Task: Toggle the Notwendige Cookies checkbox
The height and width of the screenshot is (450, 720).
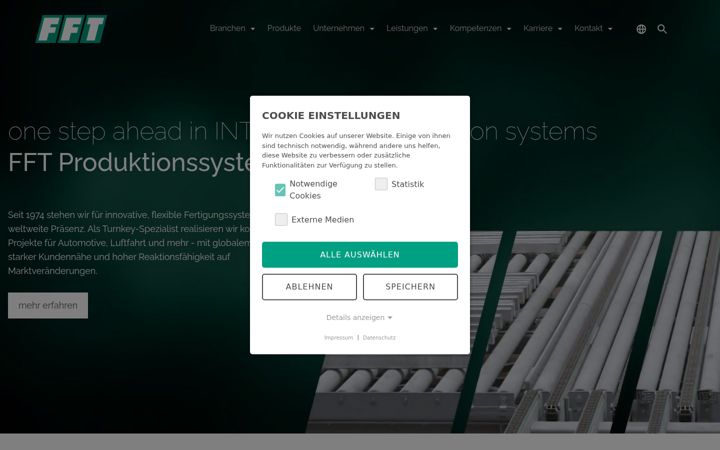Action: [x=280, y=190]
